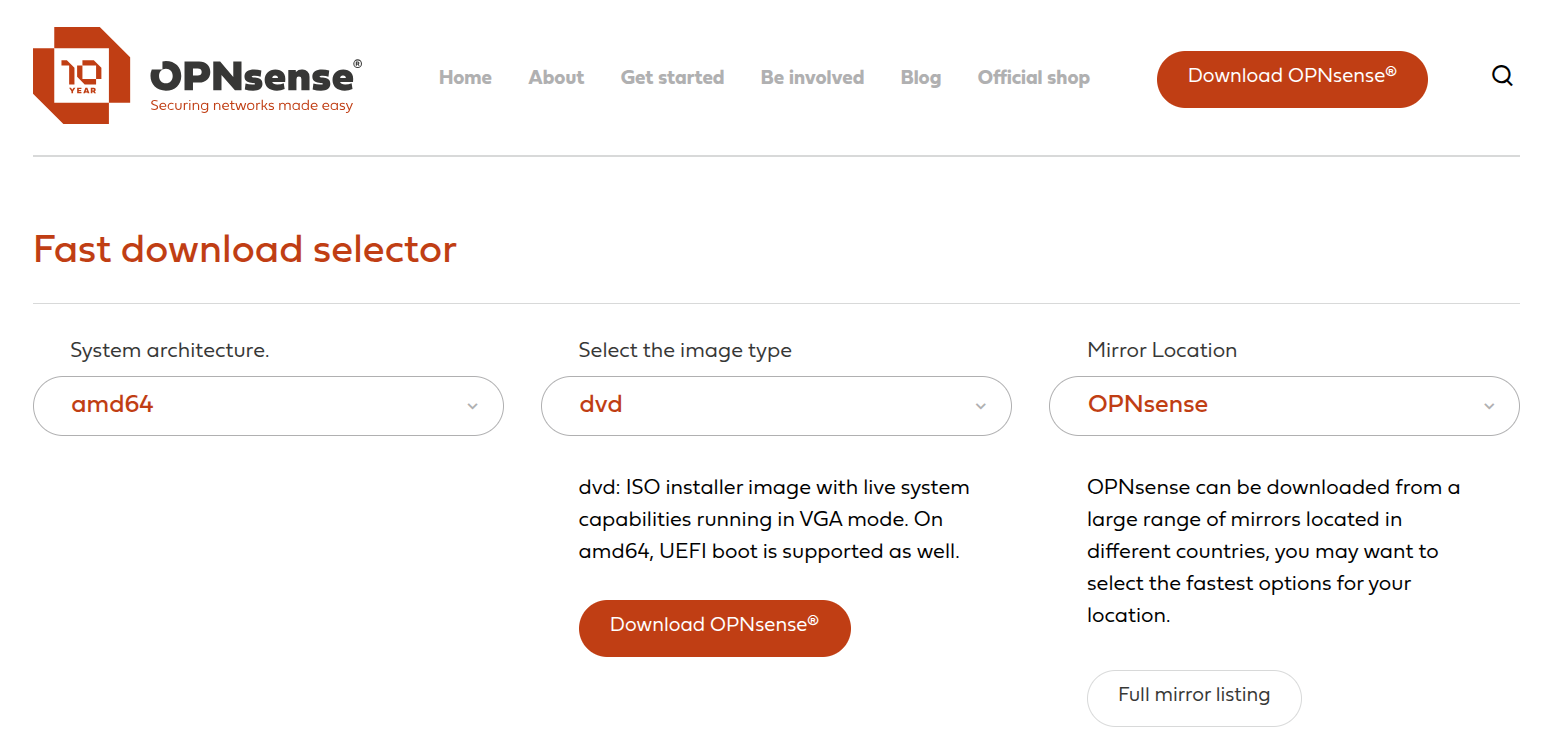
Task: Expand the System architecture amd64 dropdown
Action: (x=268, y=406)
